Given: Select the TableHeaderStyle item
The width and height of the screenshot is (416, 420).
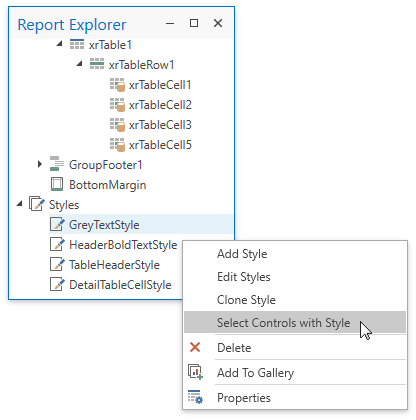Looking at the screenshot, I should tap(114, 265).
